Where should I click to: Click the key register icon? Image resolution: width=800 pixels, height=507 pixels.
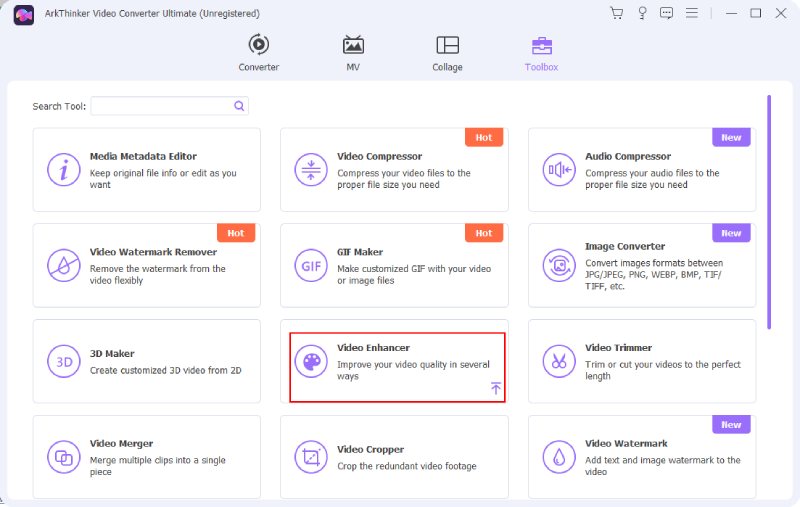click(642, 13)
